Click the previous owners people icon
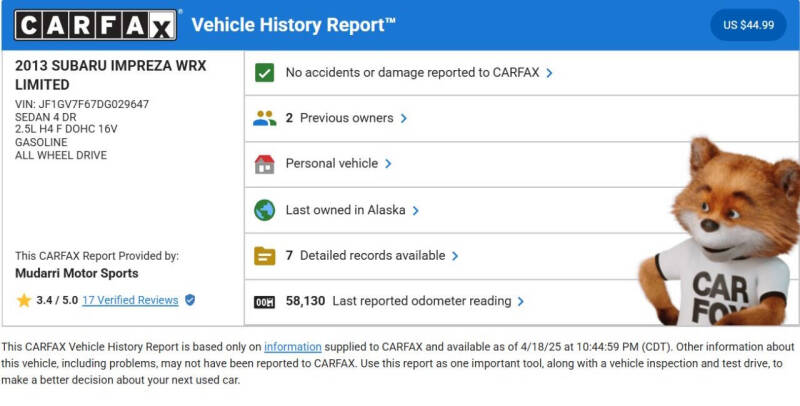800x406 pixels. coord(264,118)
